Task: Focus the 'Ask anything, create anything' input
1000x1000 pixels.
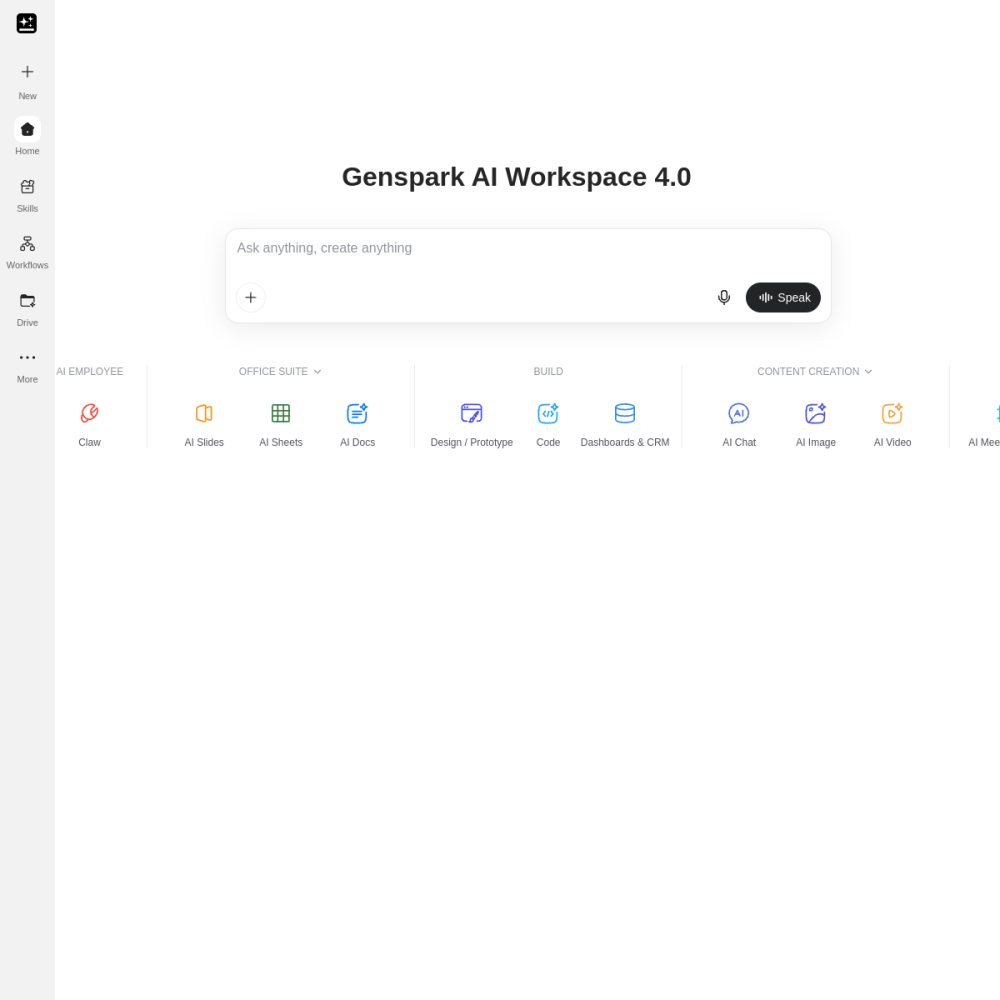Action: pyautogui.click(x=528, y=248)
